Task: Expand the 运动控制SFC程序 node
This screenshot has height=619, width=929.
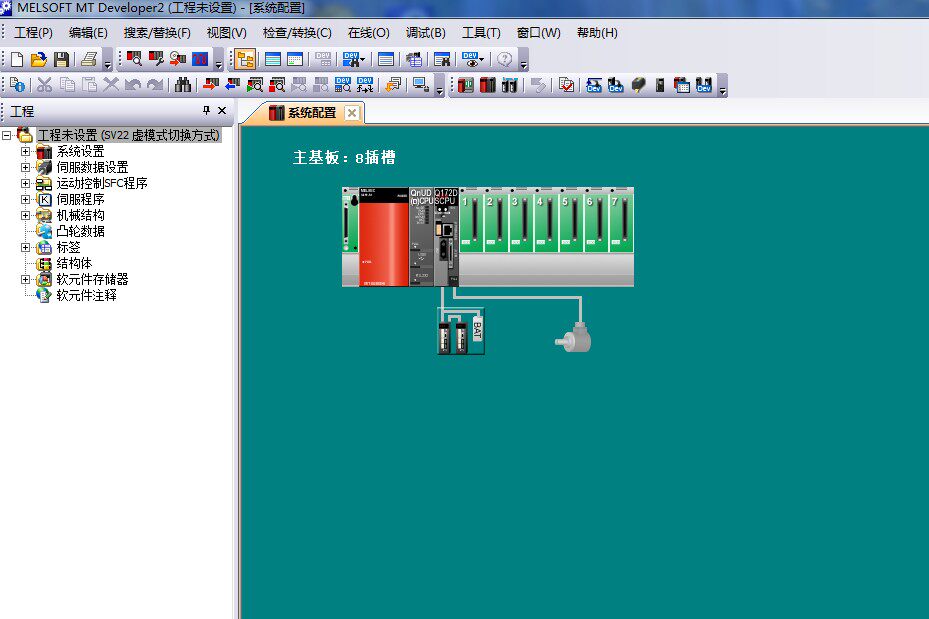Action: [x=25, y=184]
